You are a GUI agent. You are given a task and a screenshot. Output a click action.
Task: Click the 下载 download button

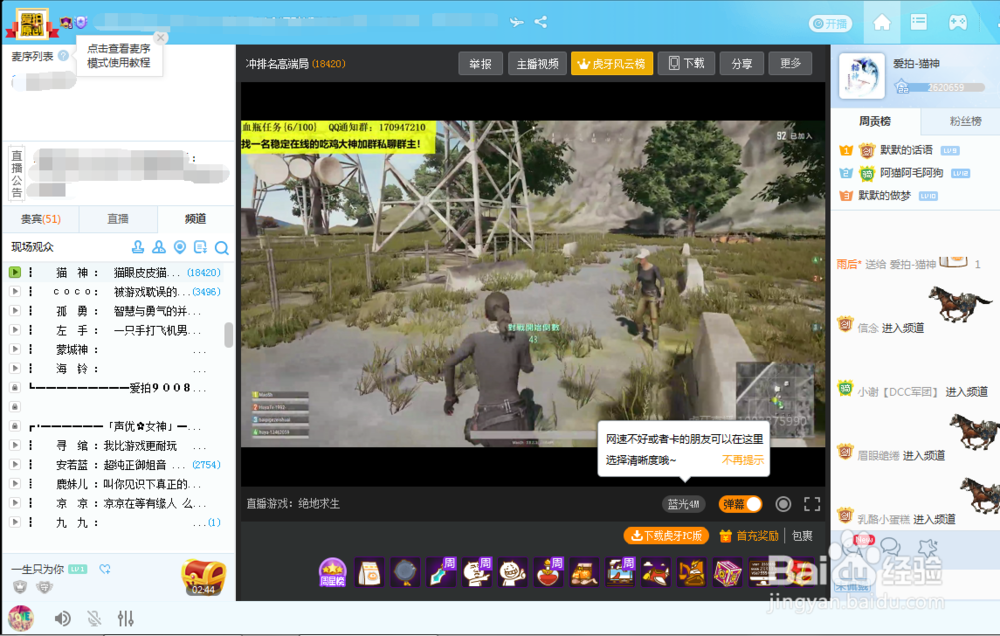coord(686,63)
